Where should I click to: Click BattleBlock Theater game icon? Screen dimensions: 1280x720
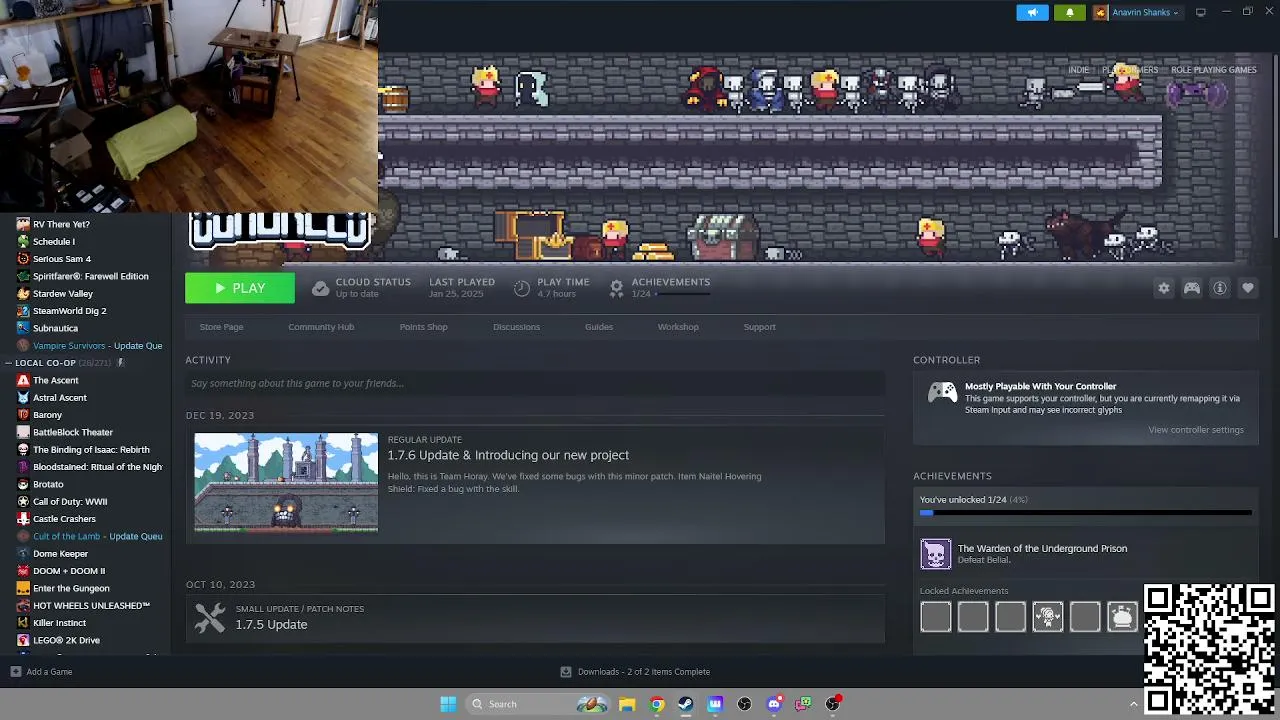click(23, 432)
